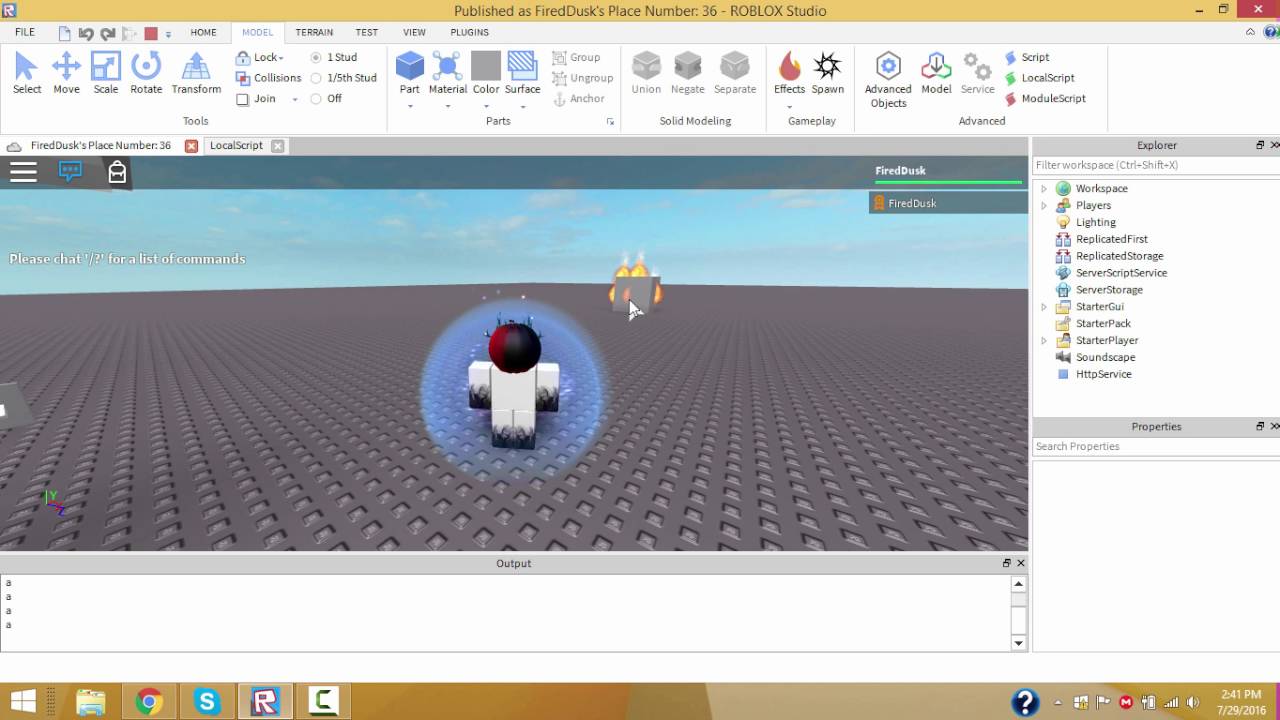This screenshot has width=1280, height=720.
Task: Click the Union solid modeling icon
Action: [646, 66]
